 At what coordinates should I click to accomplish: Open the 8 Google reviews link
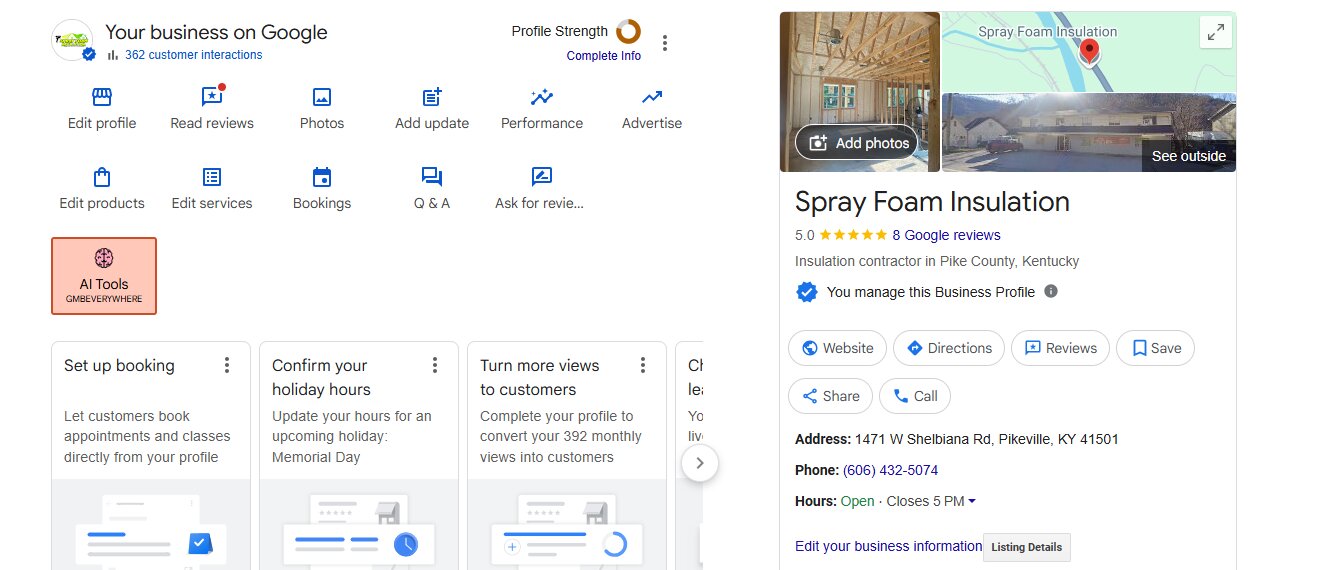pyautogui.click(x=946, y=235)
